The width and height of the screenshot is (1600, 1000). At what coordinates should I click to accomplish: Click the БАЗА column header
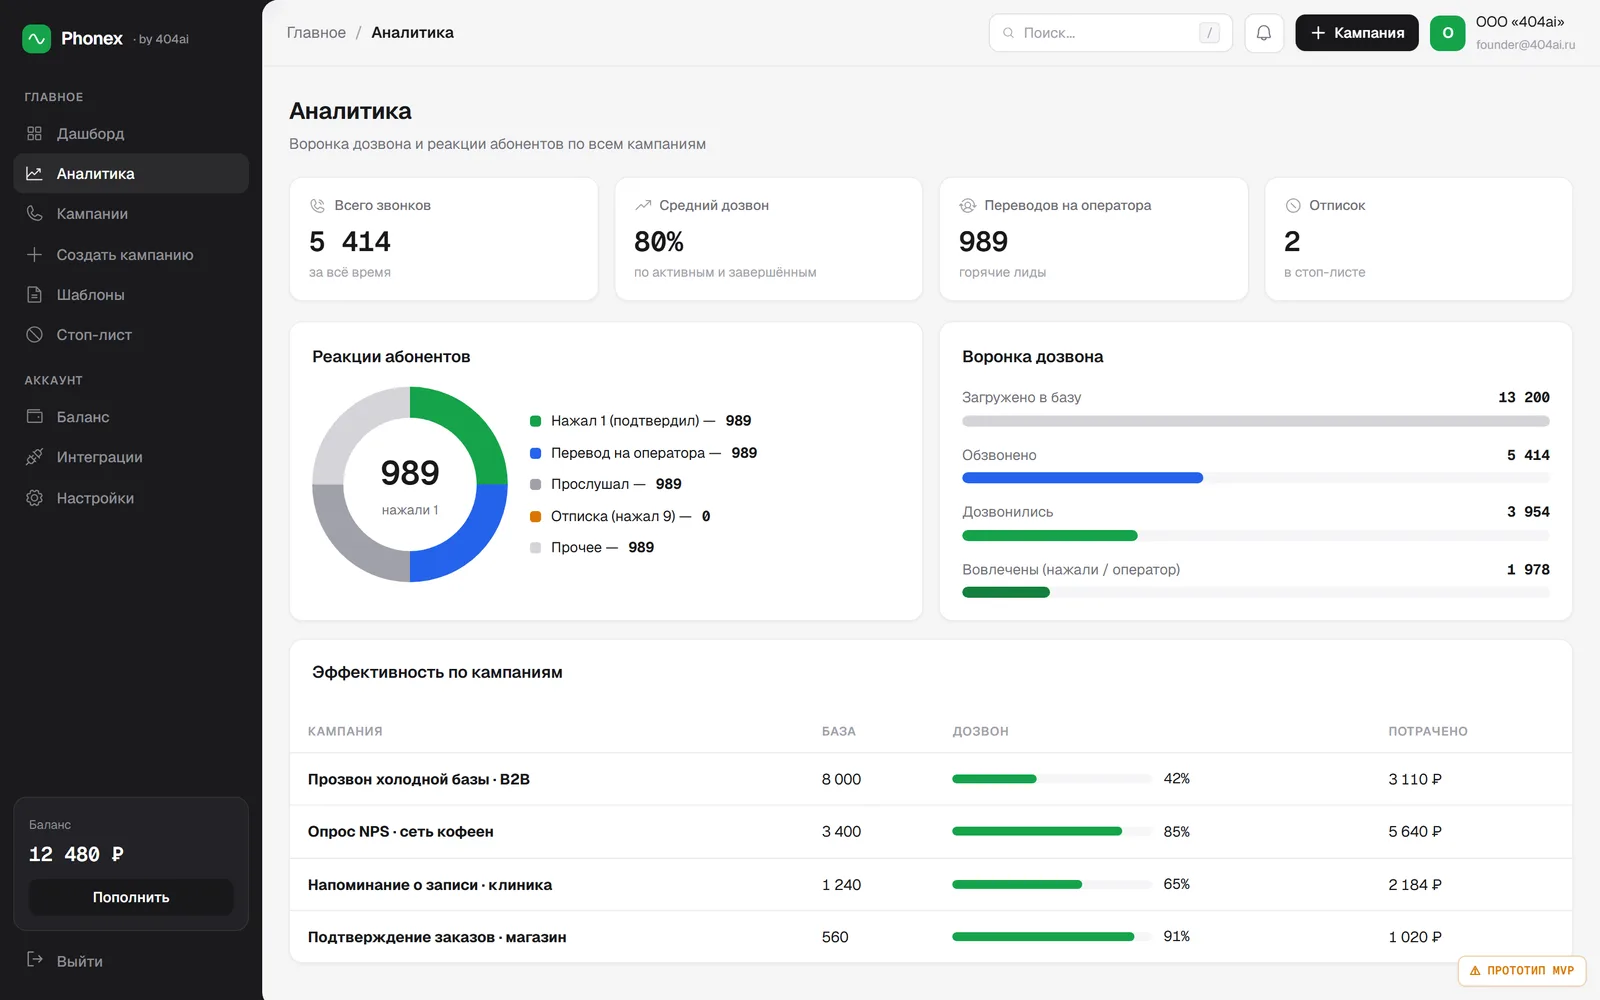(839, 731)
